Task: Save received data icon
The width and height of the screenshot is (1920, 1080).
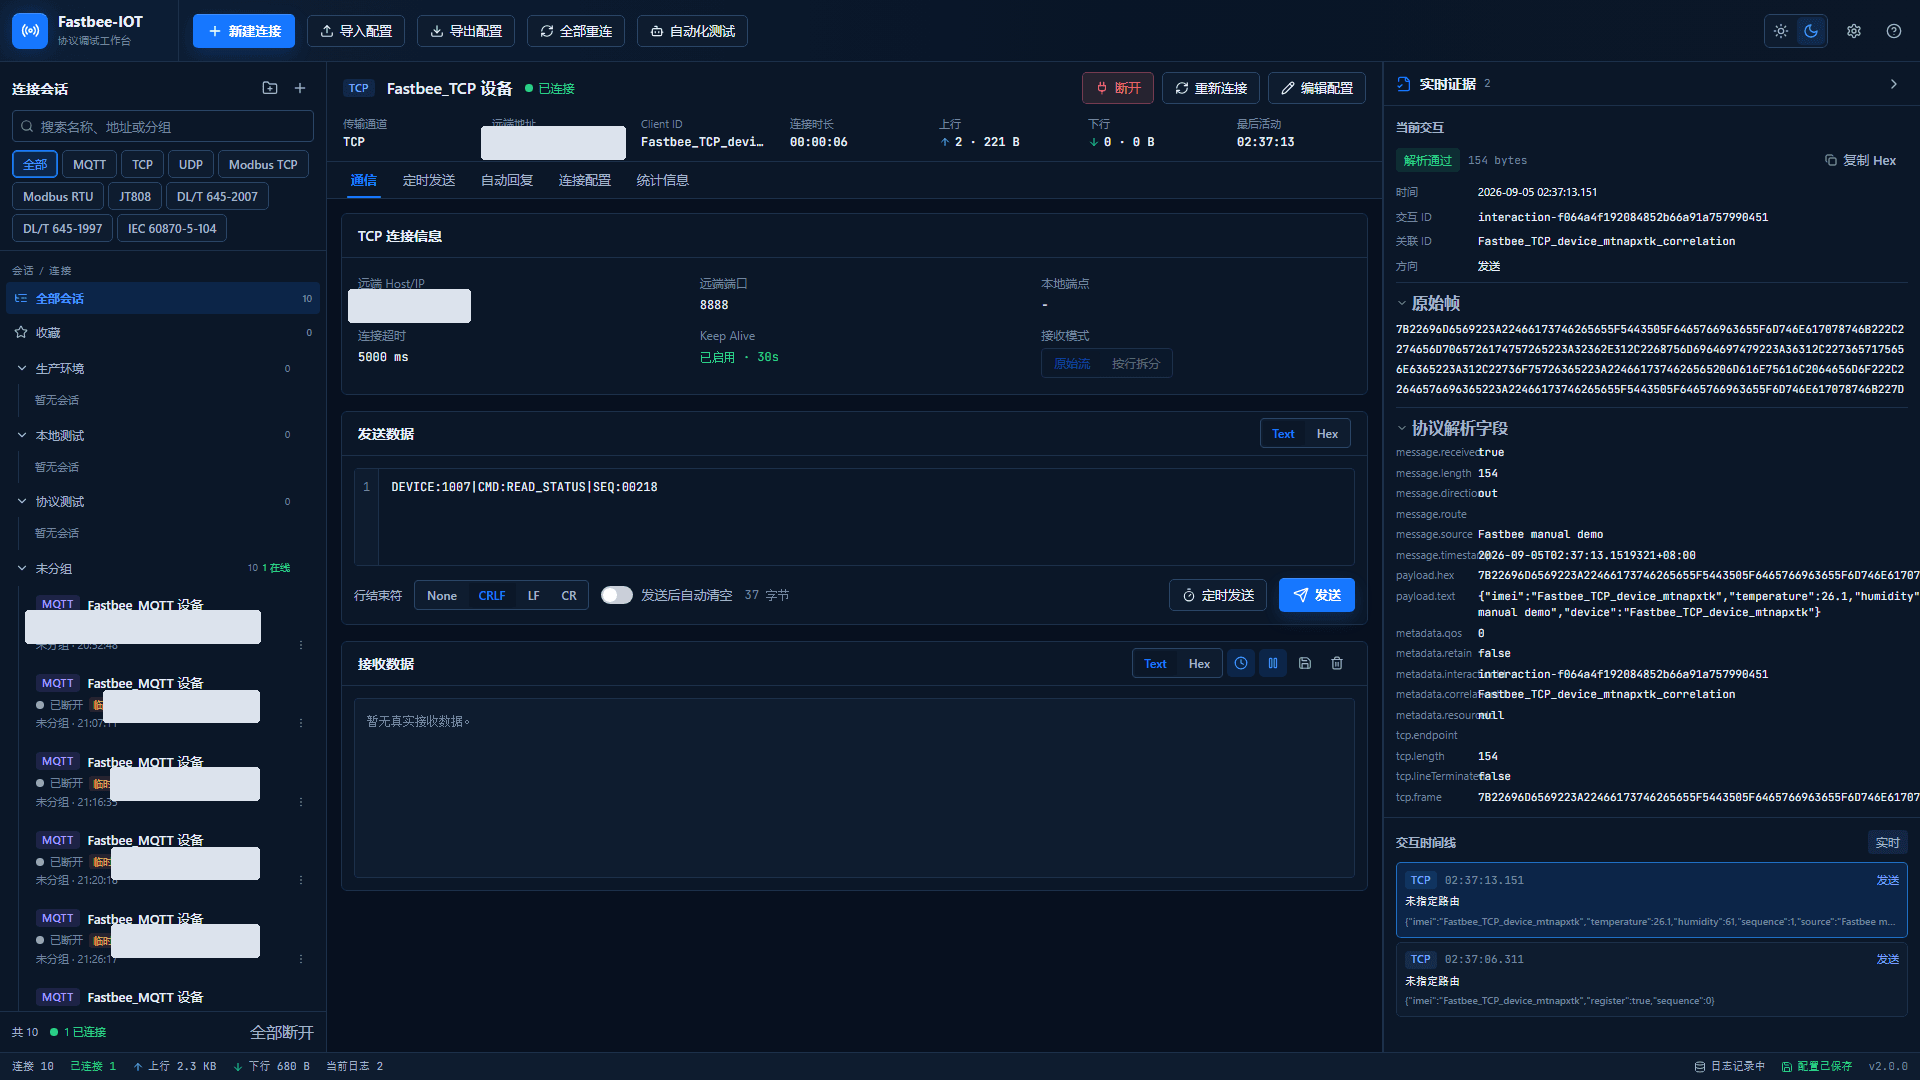Action: pyautogui.click(x=1305, y=663)
